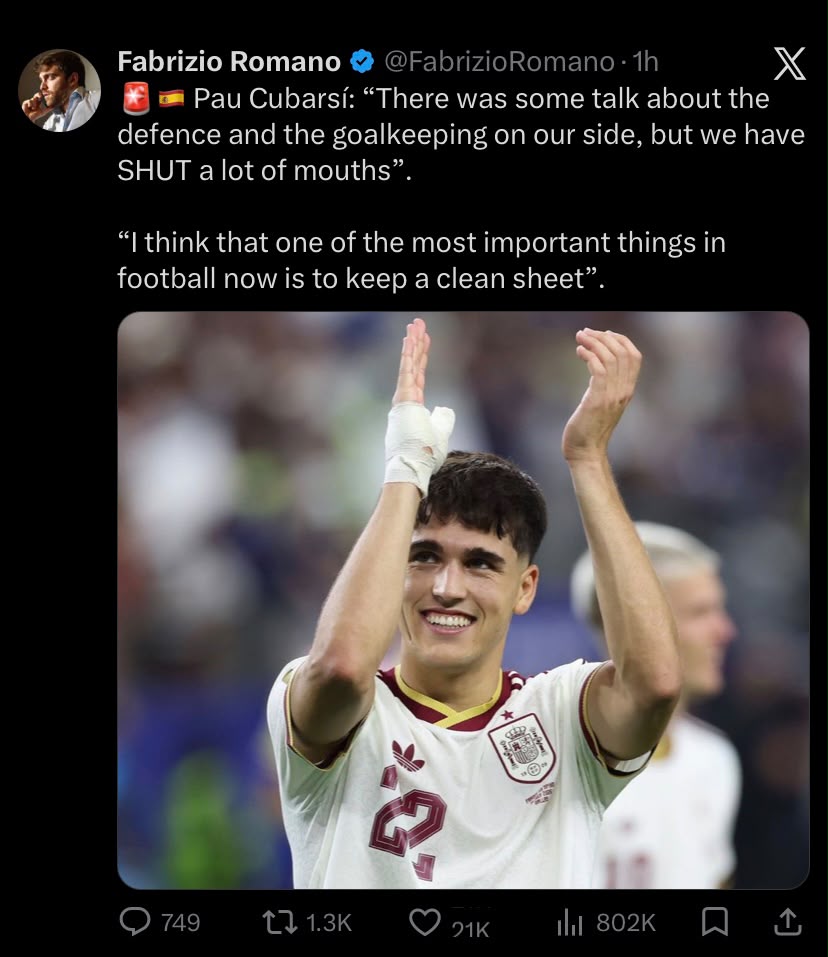Bookmark this post

pos(715,922)
